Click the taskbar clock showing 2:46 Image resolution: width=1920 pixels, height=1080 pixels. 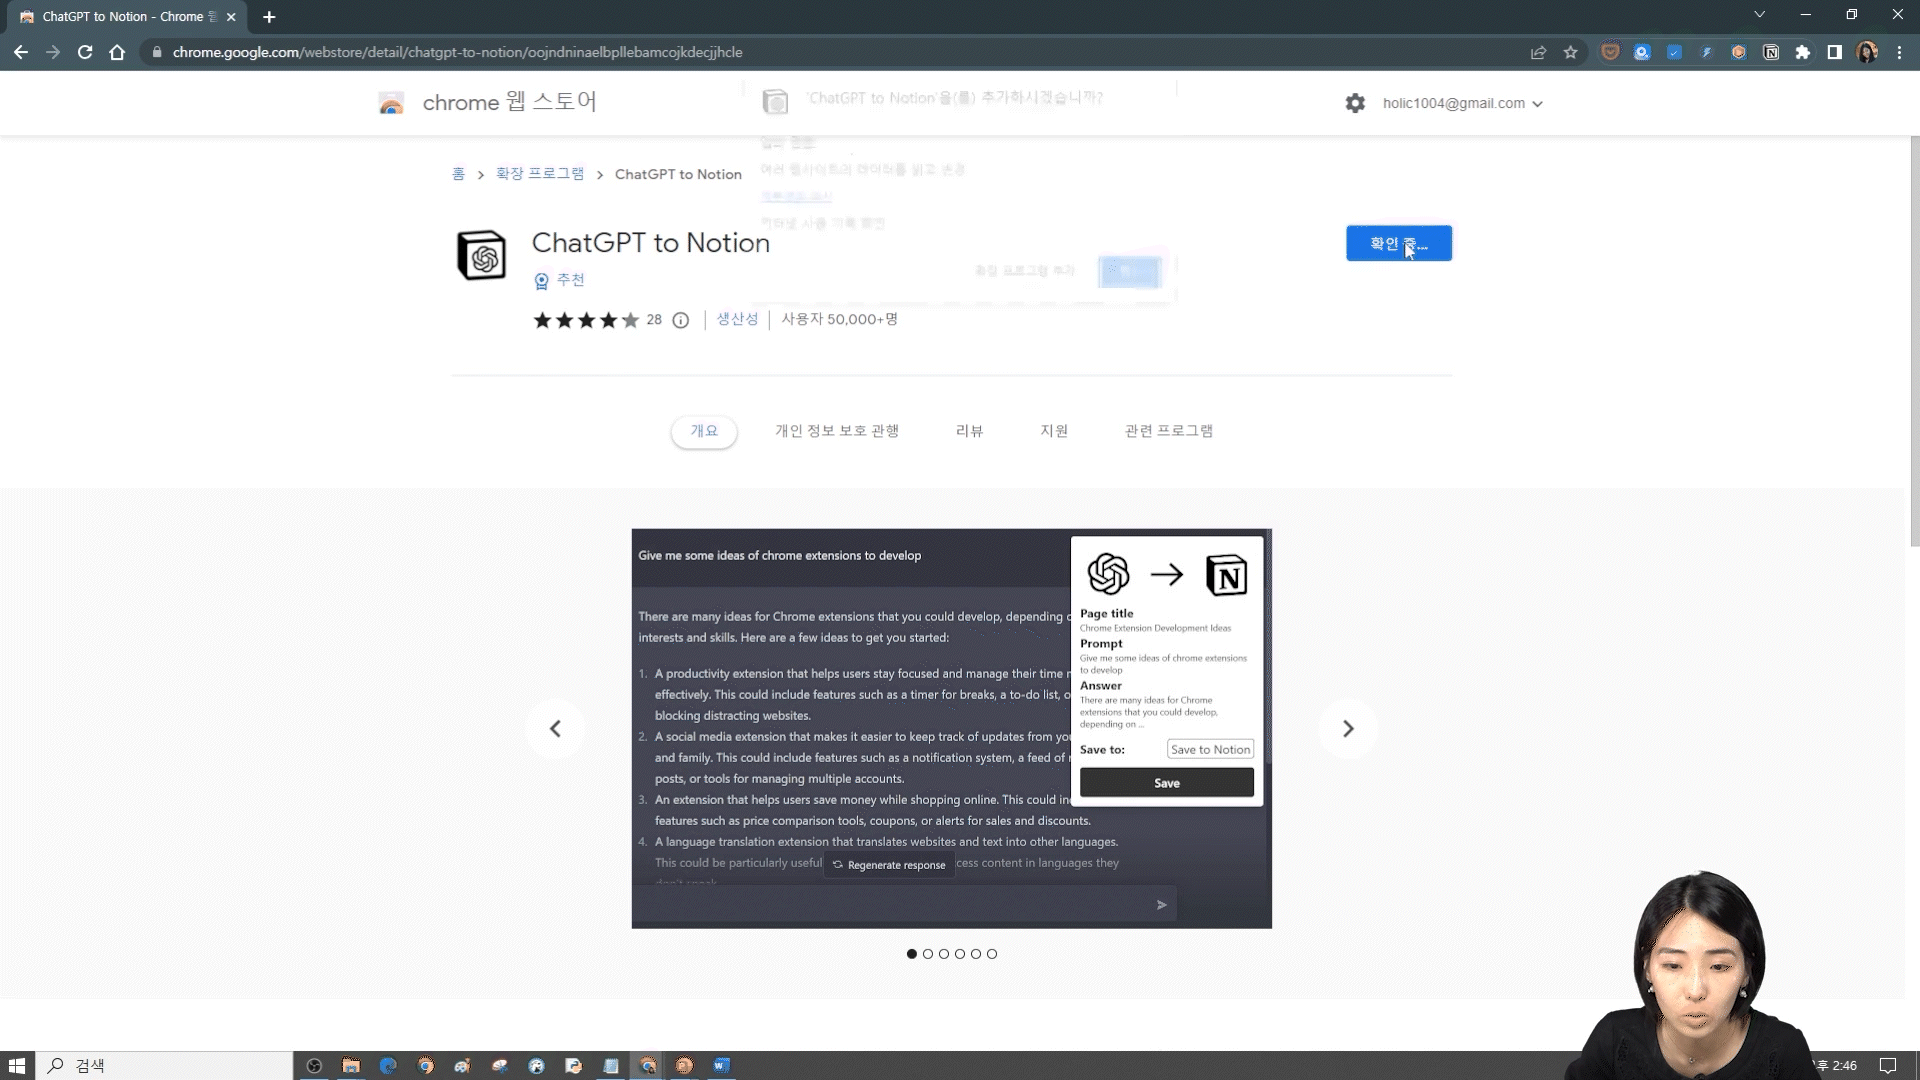coord(1835,1065)
